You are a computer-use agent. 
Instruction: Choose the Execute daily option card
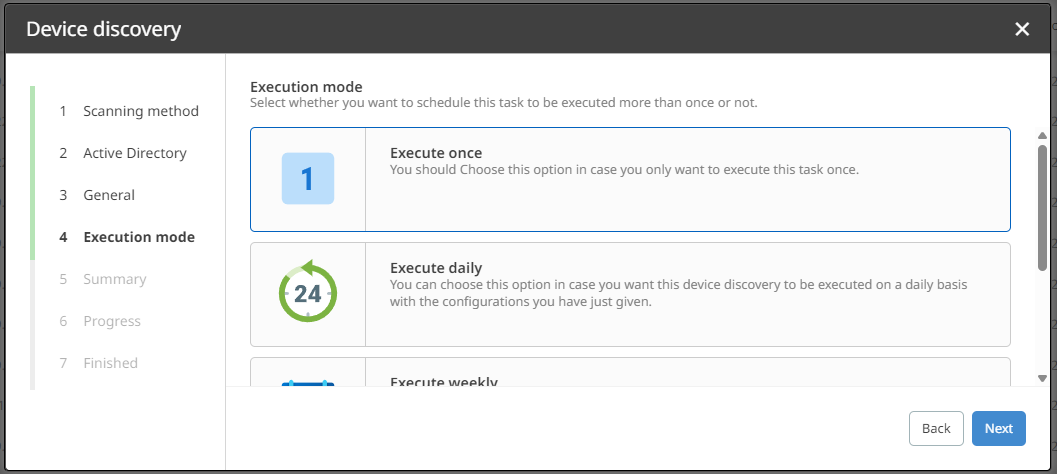pos(630,293)
